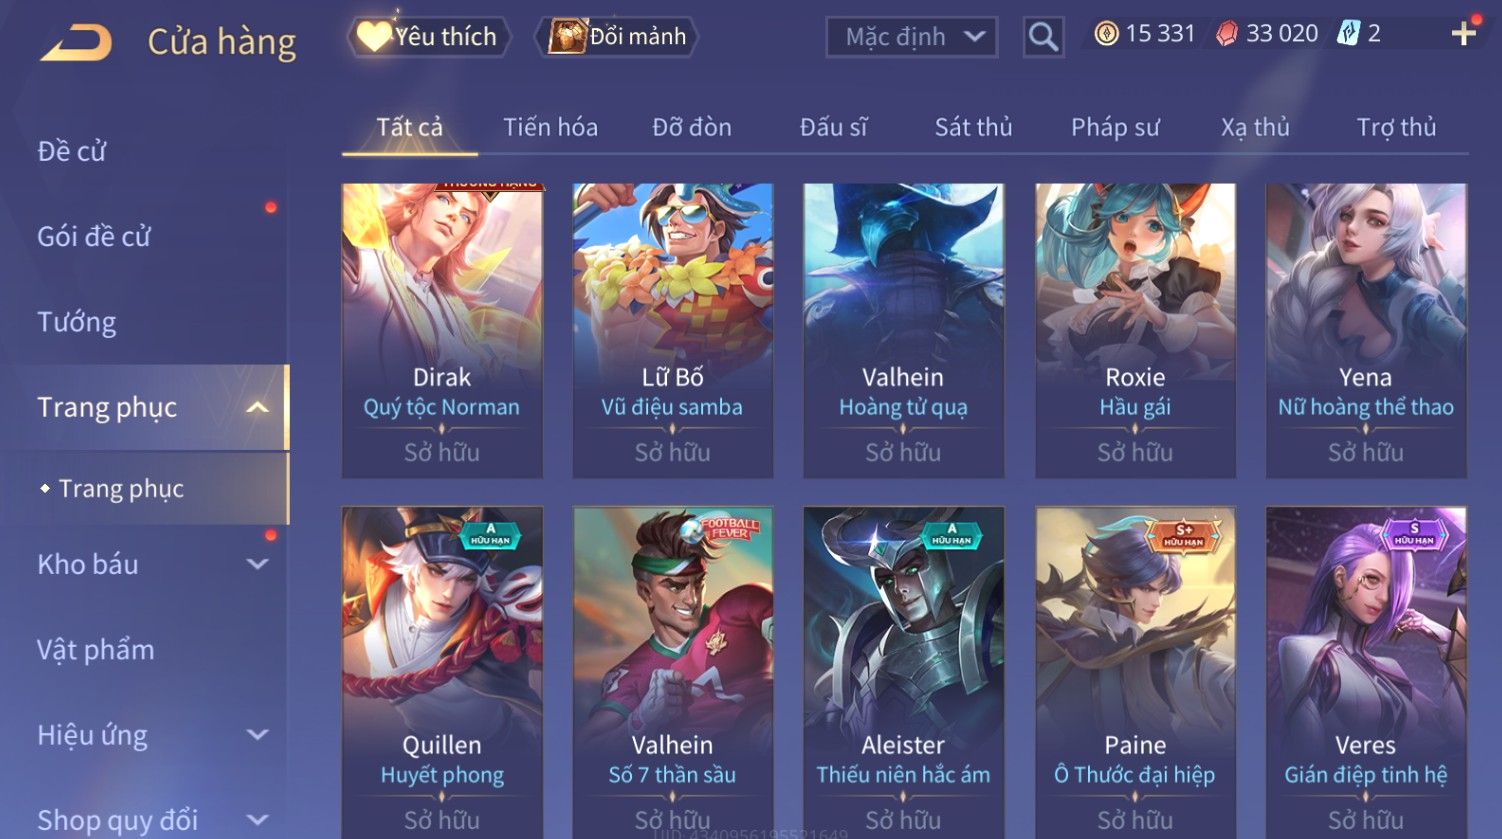This screenshot has width=1502, height=839.
Task: Open the Veres Gián điệp tinh hệ card
Action: (x=1366, y=672)
